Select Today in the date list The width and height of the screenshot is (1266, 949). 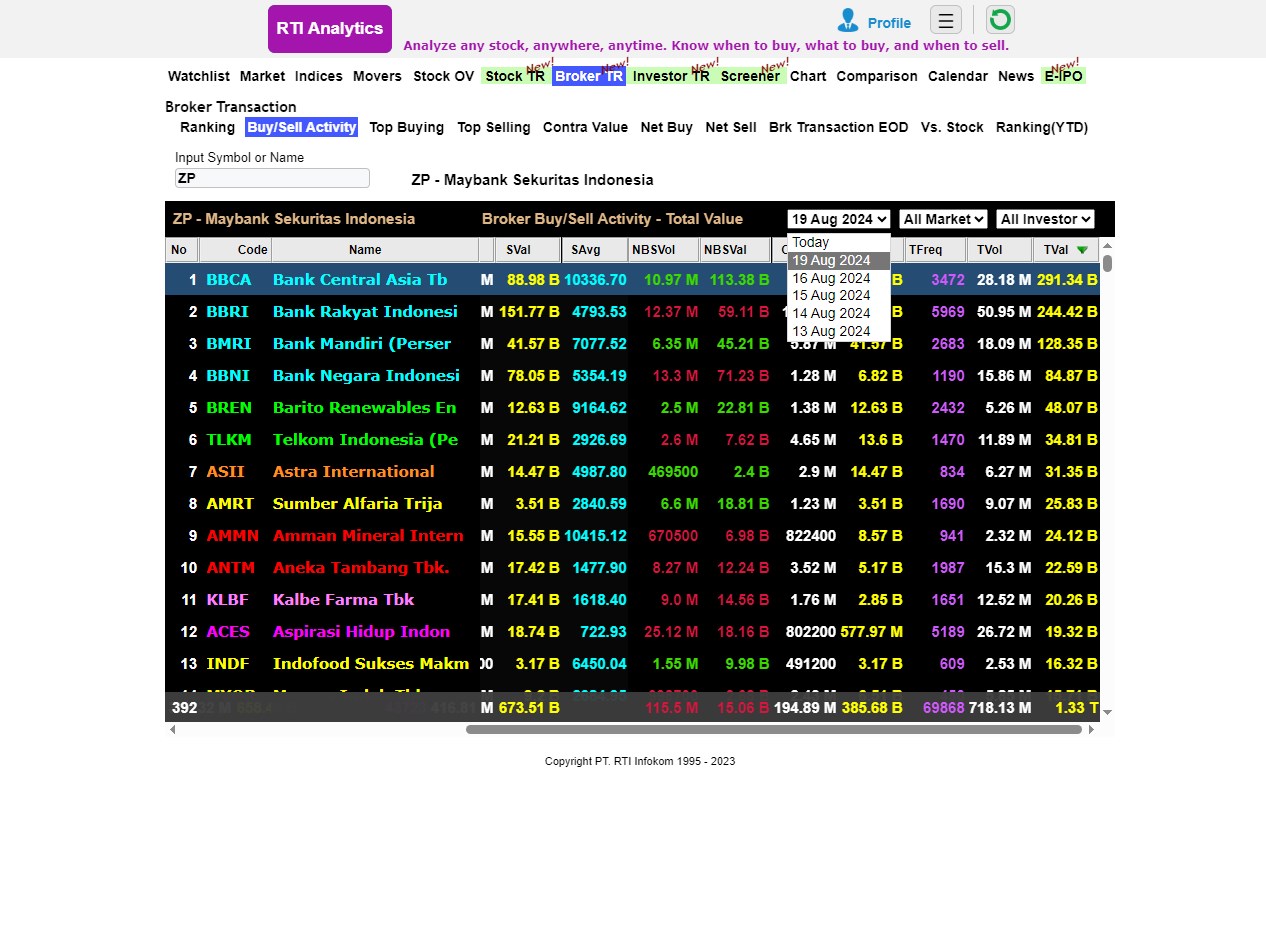point(839,242)
